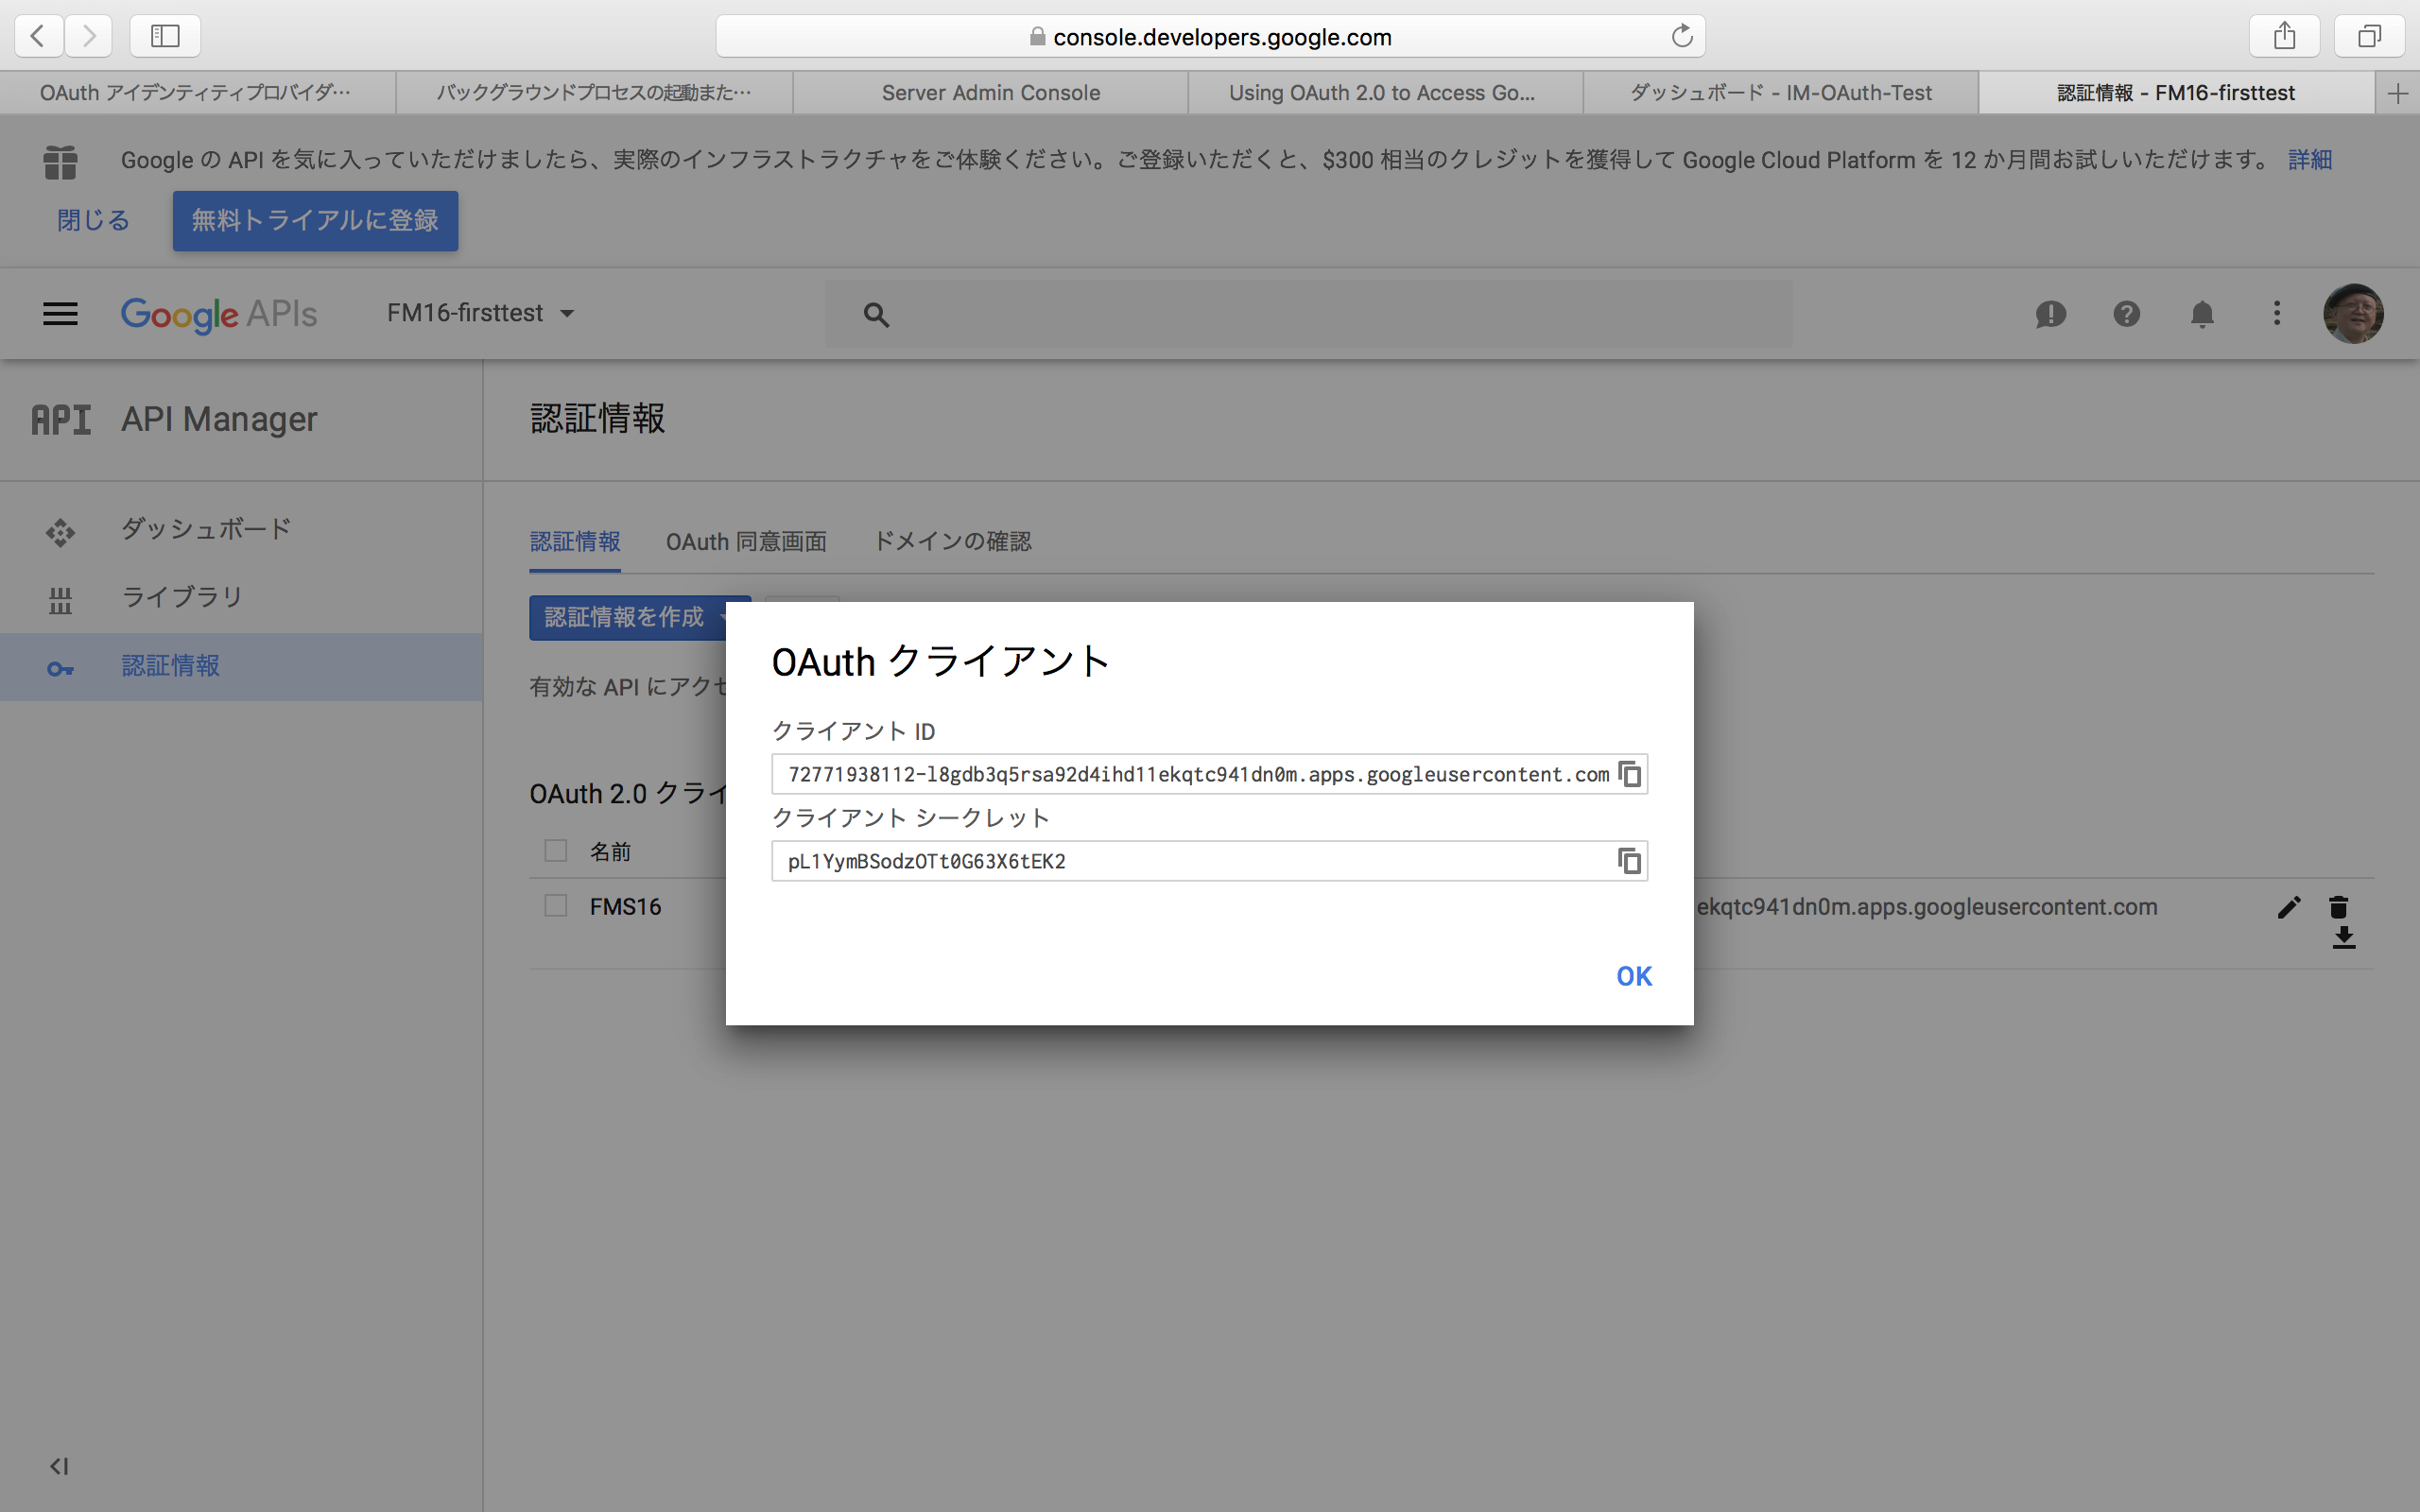Open the Safari share menu

pos(2284,36)
